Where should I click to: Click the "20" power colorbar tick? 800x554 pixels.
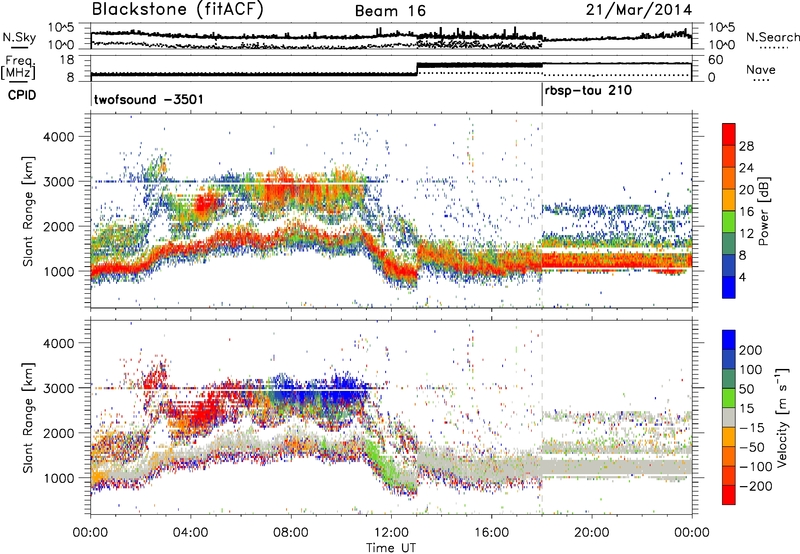(746, 190)
